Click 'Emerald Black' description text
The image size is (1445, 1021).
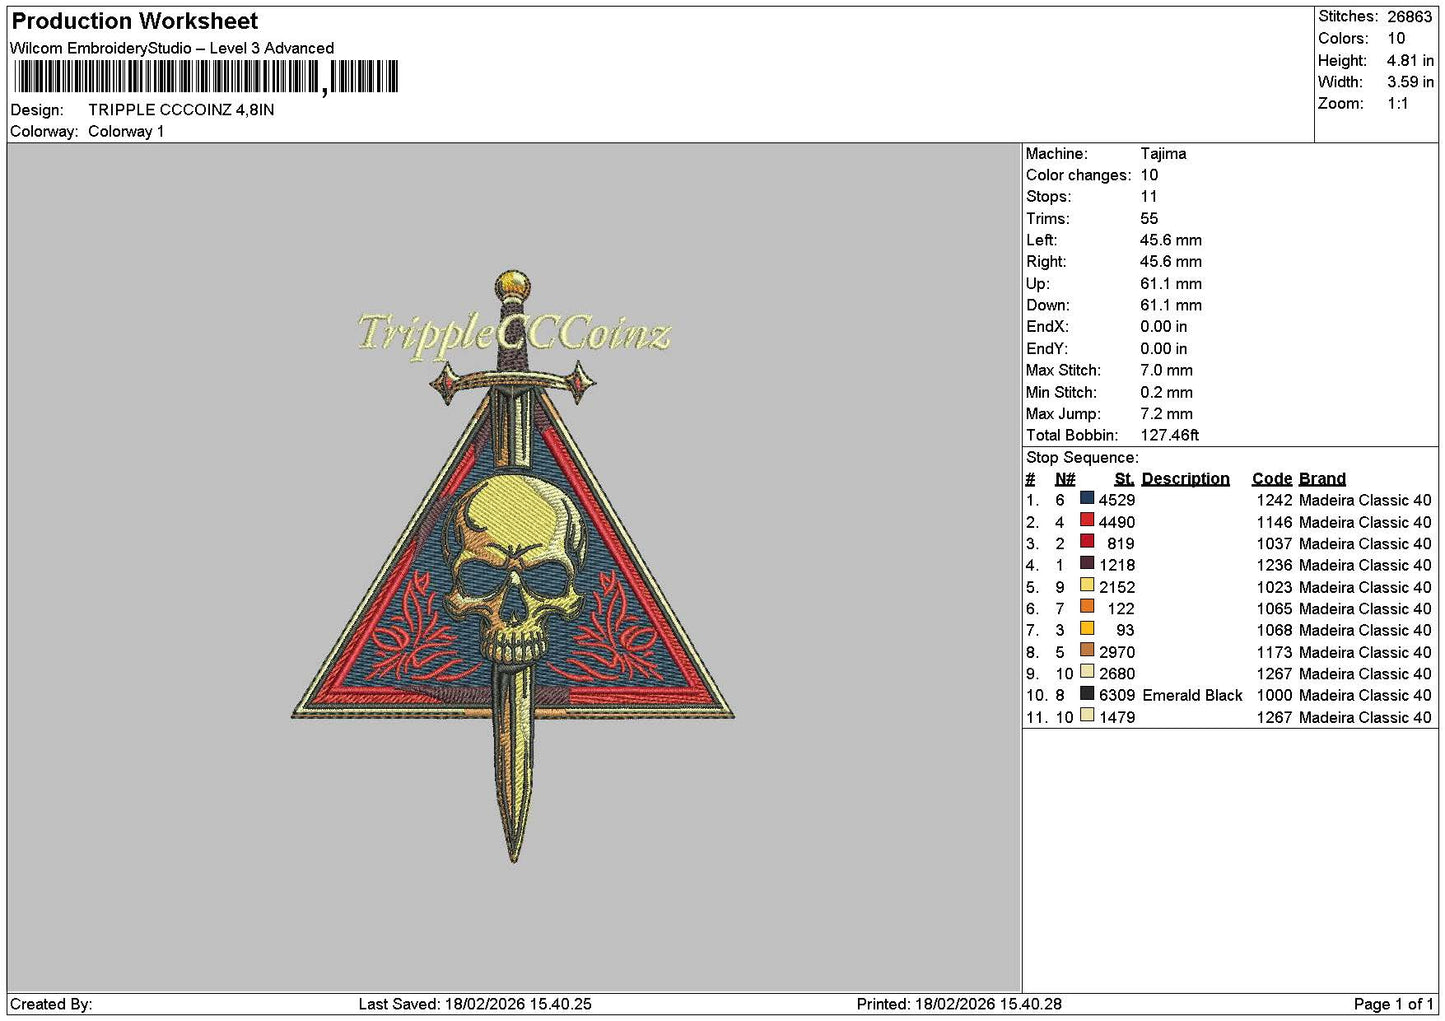tap(1192, 695)
